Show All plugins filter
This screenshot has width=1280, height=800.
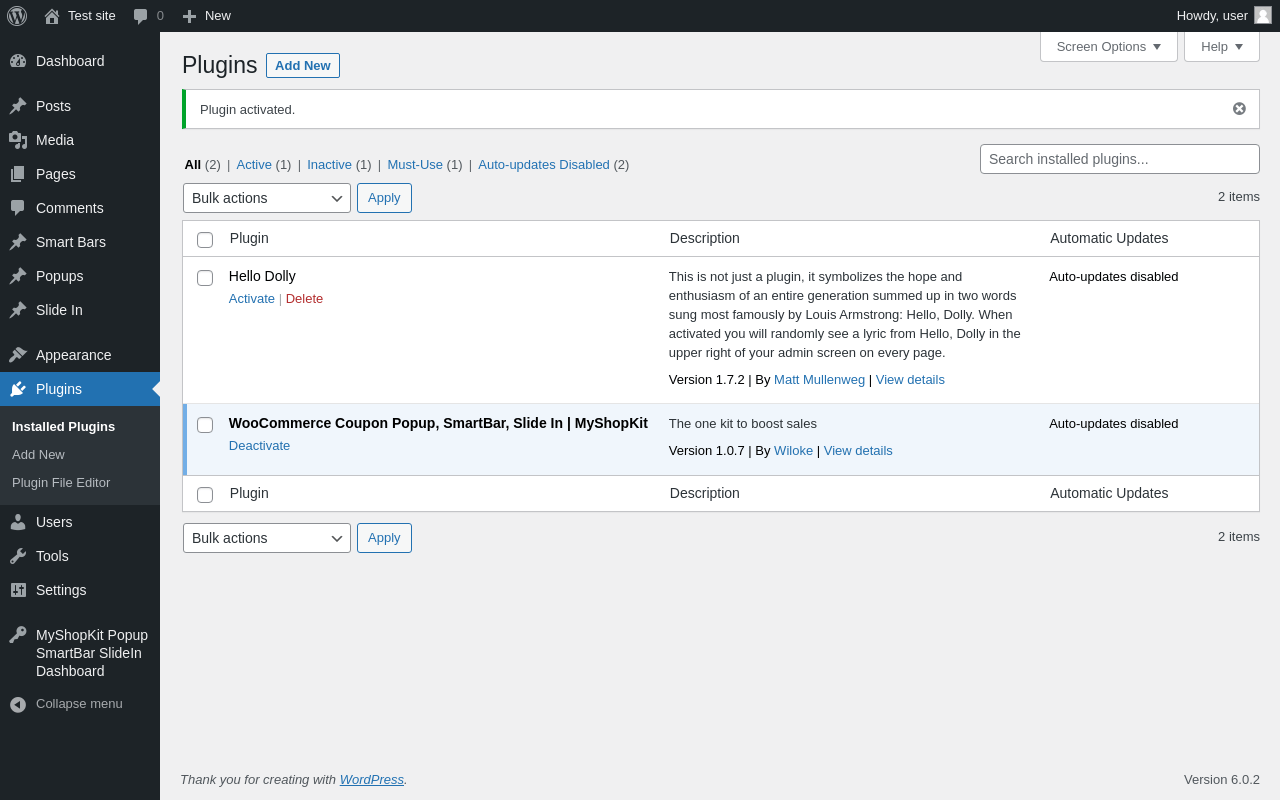pos(192,164)
